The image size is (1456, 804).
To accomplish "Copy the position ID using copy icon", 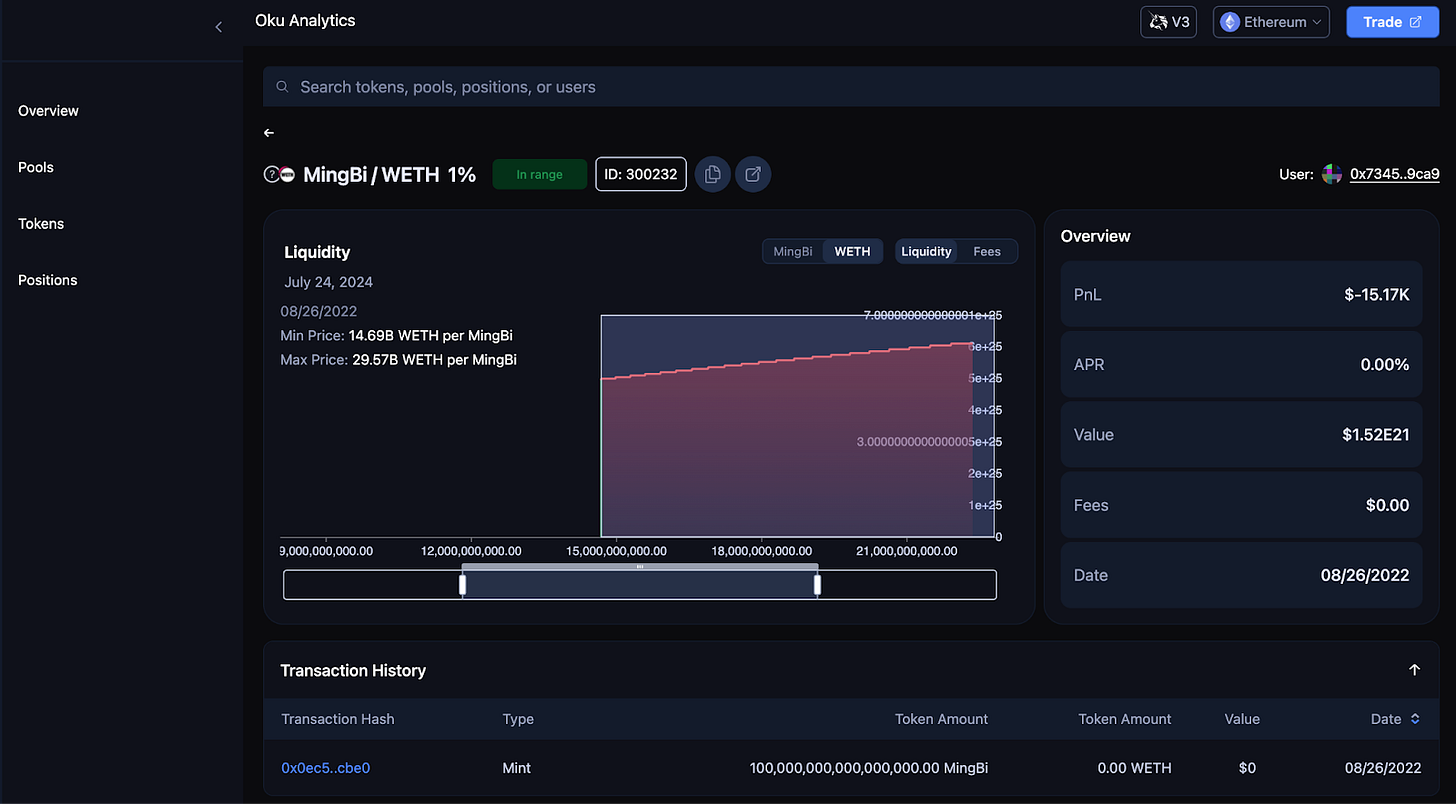I will click(712, 174).
